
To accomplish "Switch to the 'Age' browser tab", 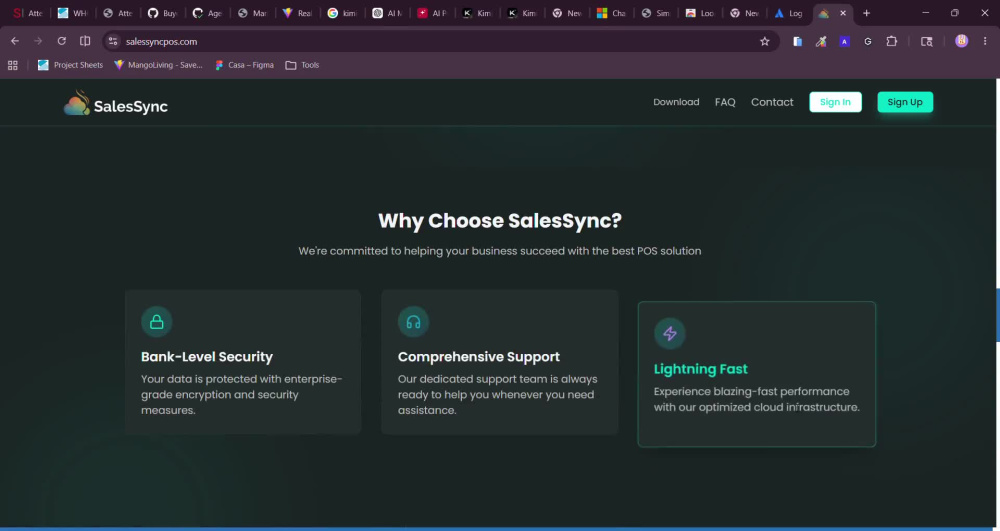I will click(x=207, y=13).
